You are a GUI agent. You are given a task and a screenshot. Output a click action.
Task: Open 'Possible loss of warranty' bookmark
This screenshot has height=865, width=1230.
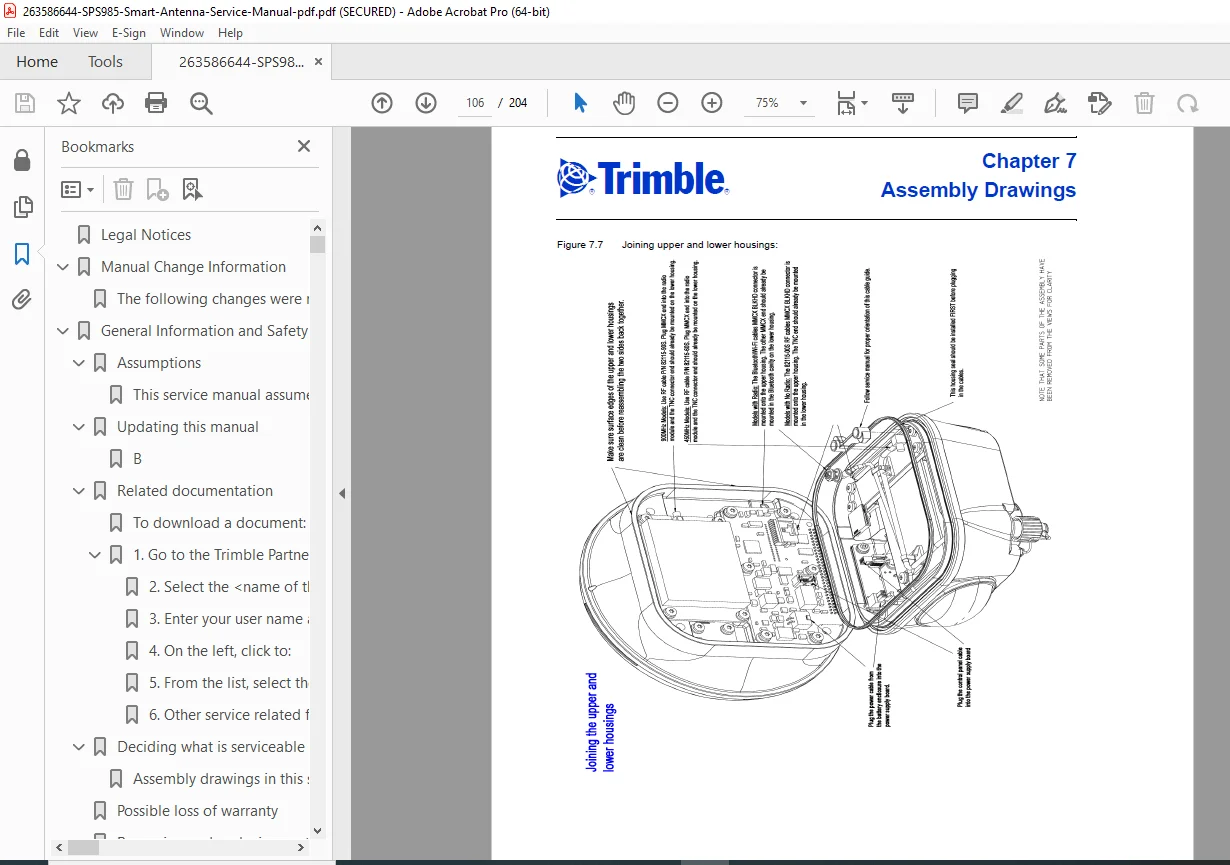[x=198, y=811]
